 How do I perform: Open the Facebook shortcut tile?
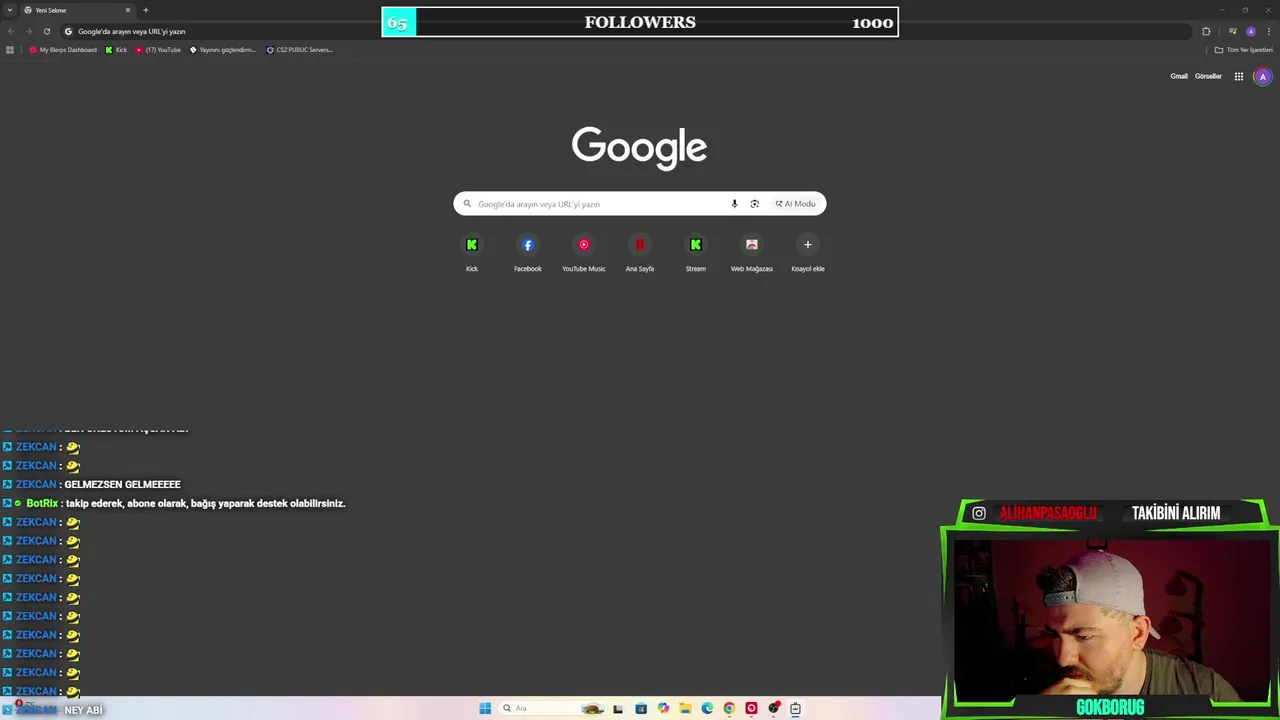528,253
